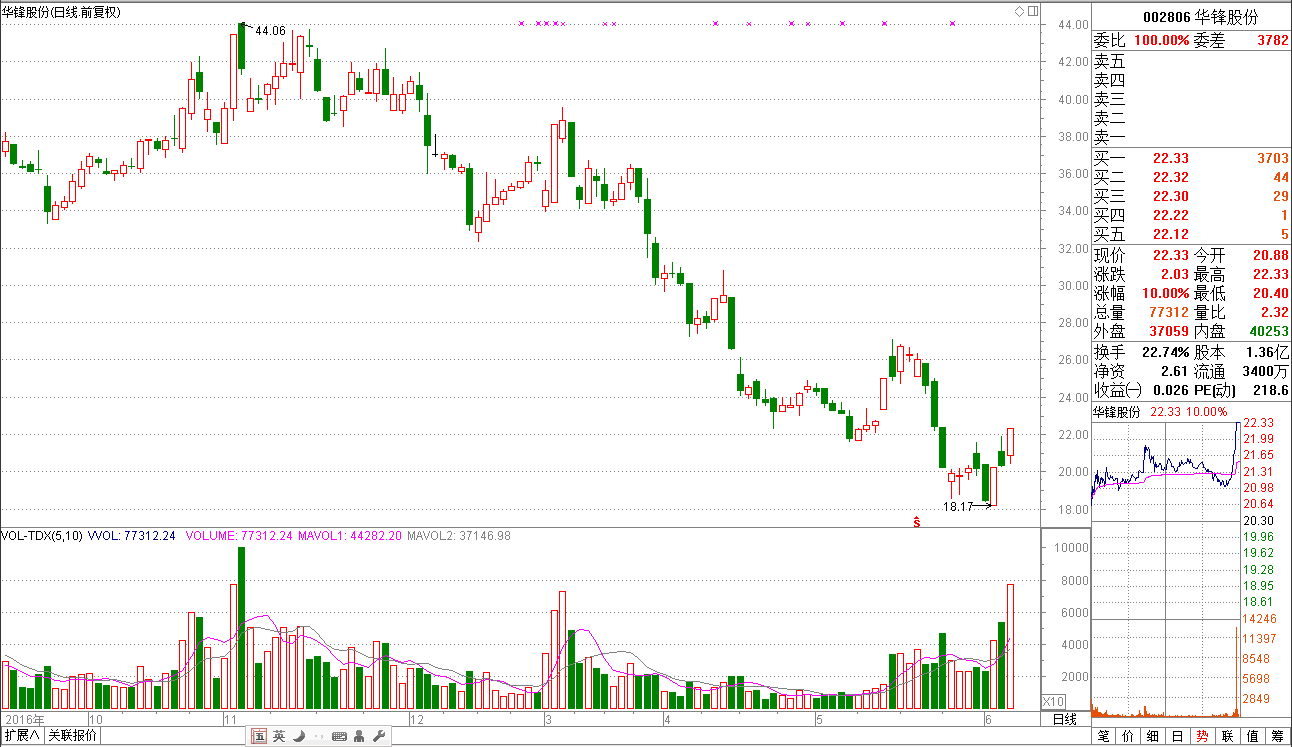Click the 日线 period selector

[x=1065, y=719]
